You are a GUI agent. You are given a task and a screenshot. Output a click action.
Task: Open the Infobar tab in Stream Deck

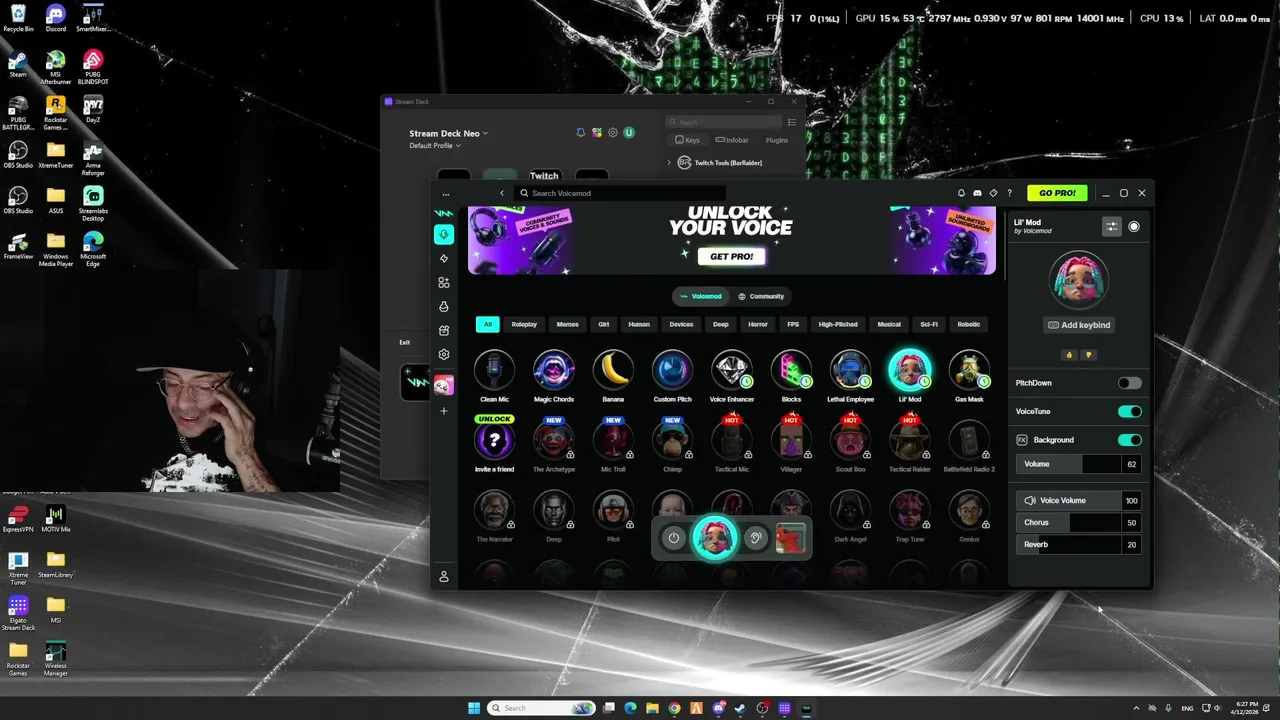point(732,140)
